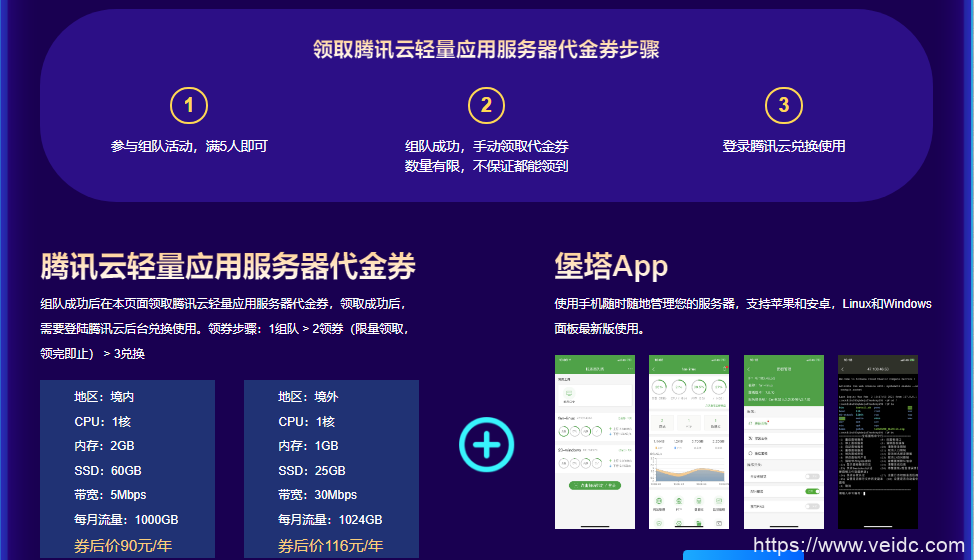This screenshot has height=560, width=974.
Task: Click the large heading 腾讯云轻量应用服务器代金券
Action: (228, 266)
